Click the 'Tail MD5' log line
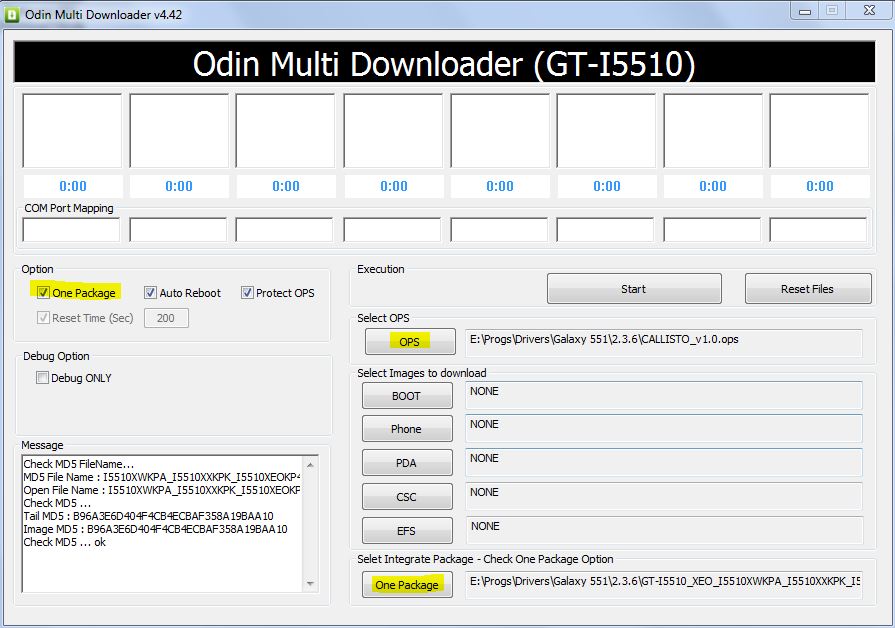The width and height of the screenshot is (895, 628). pyautogui.click(x=148, y=516)
